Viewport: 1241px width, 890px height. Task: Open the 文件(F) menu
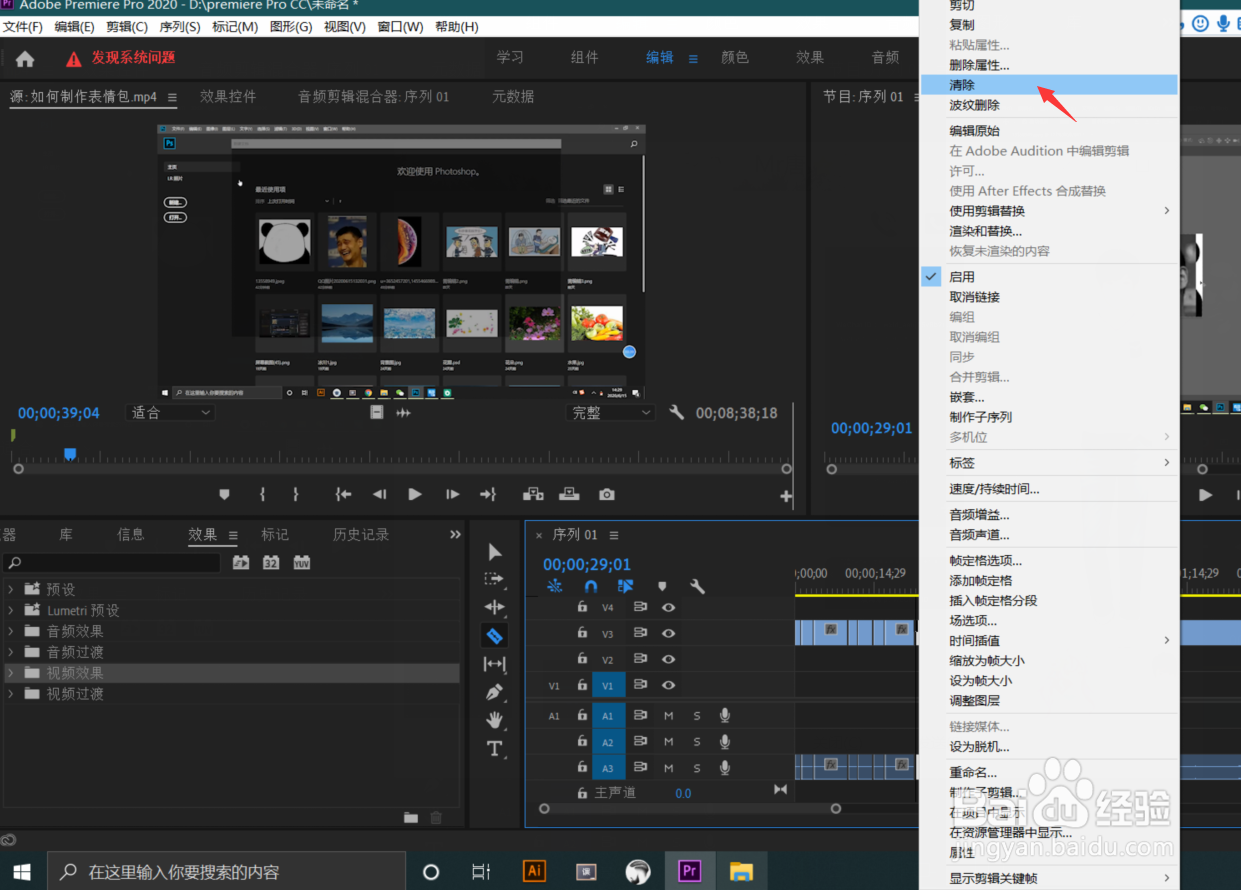(x=23, y=27)
